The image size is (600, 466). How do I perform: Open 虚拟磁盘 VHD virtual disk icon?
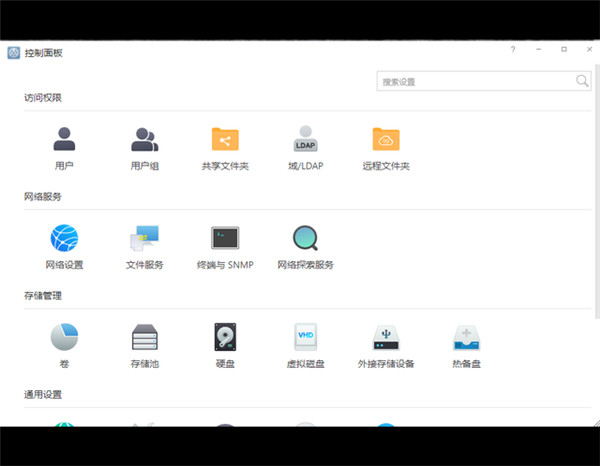[305, 336]
